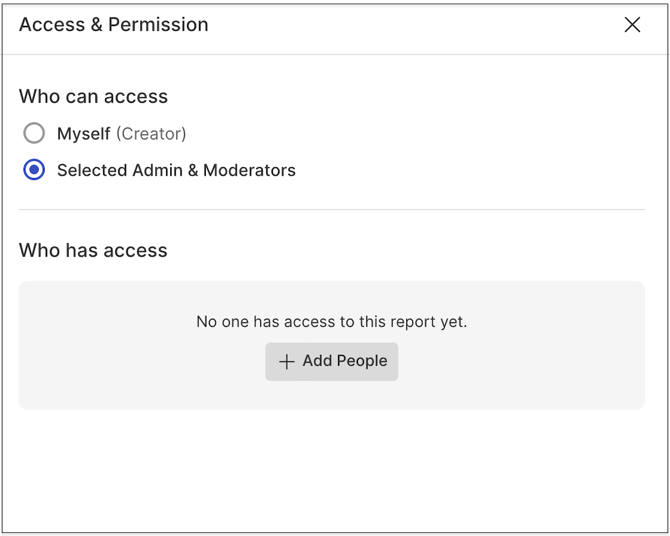
Task: Click the empty header space left of close icon
Action: 420,25
